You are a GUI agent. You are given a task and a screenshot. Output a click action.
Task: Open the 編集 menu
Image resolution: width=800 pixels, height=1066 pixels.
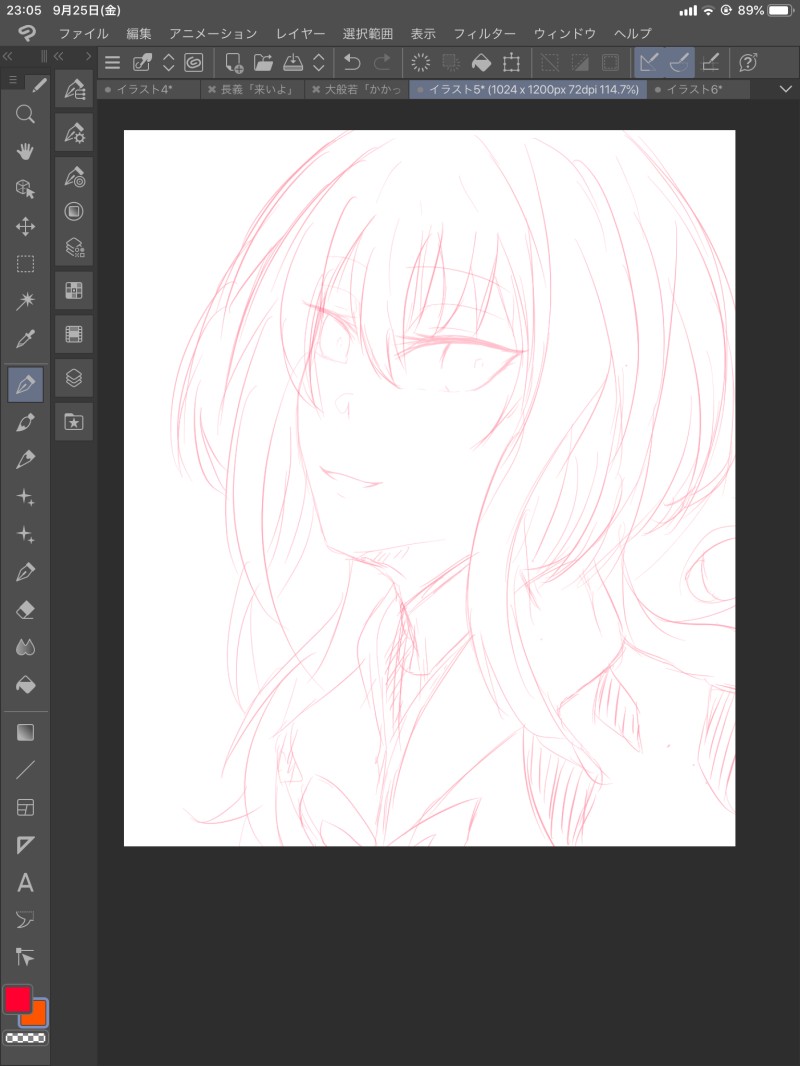click(139, 33)
